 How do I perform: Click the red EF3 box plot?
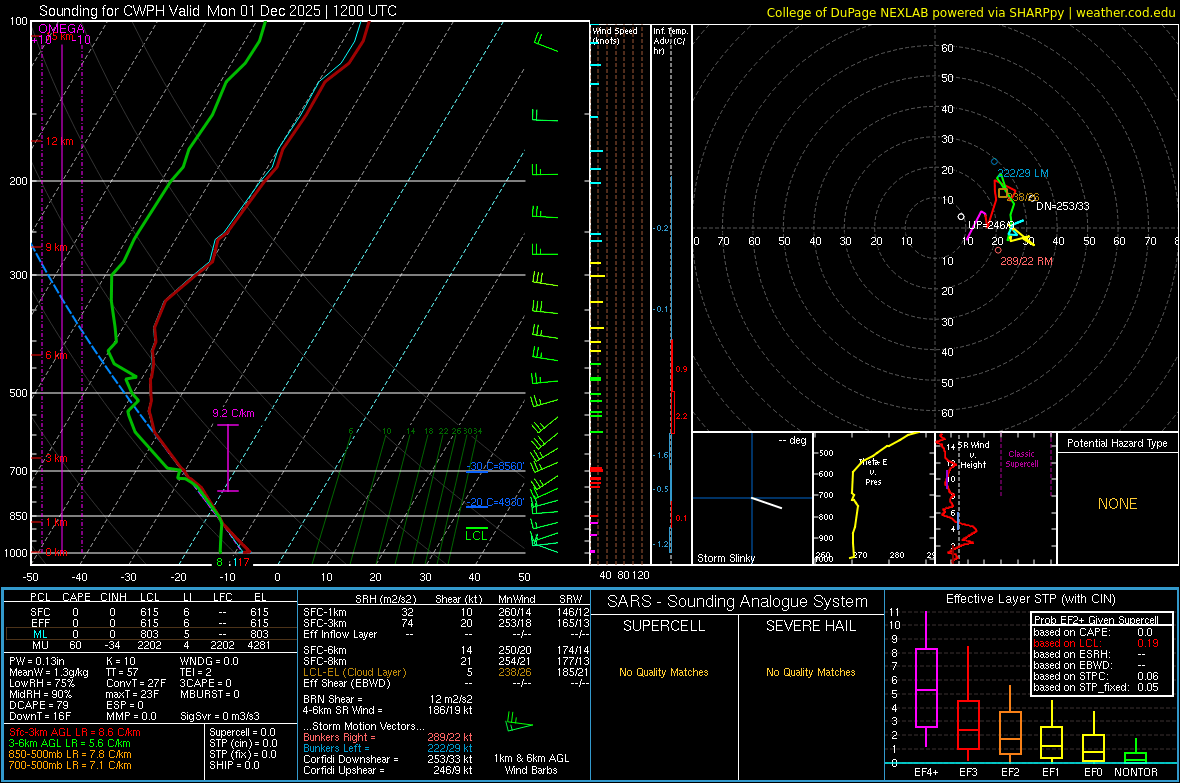tap(968, 705)
